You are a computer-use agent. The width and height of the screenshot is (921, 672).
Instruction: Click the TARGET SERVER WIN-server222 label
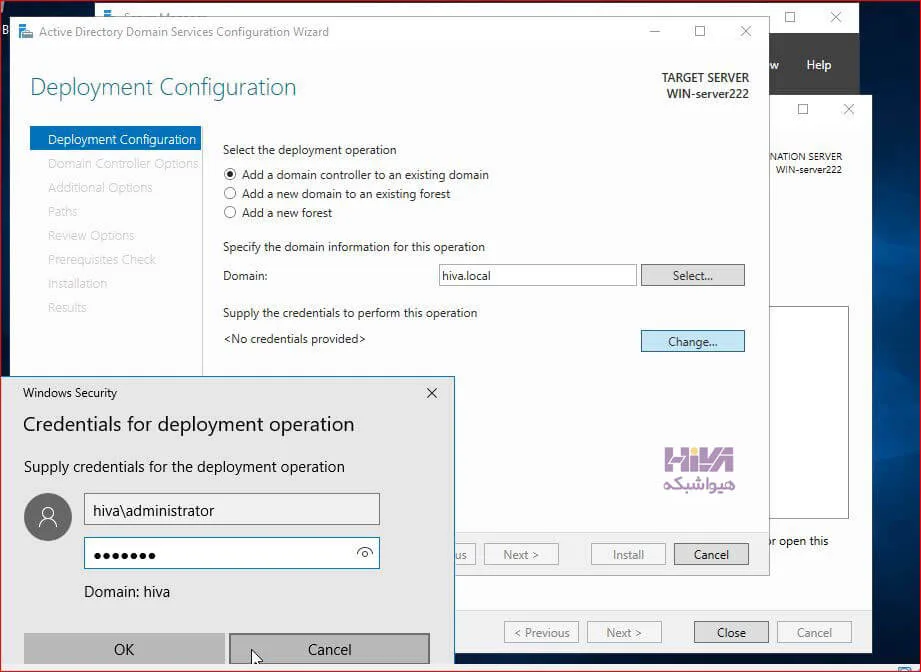tap(705, 85)
